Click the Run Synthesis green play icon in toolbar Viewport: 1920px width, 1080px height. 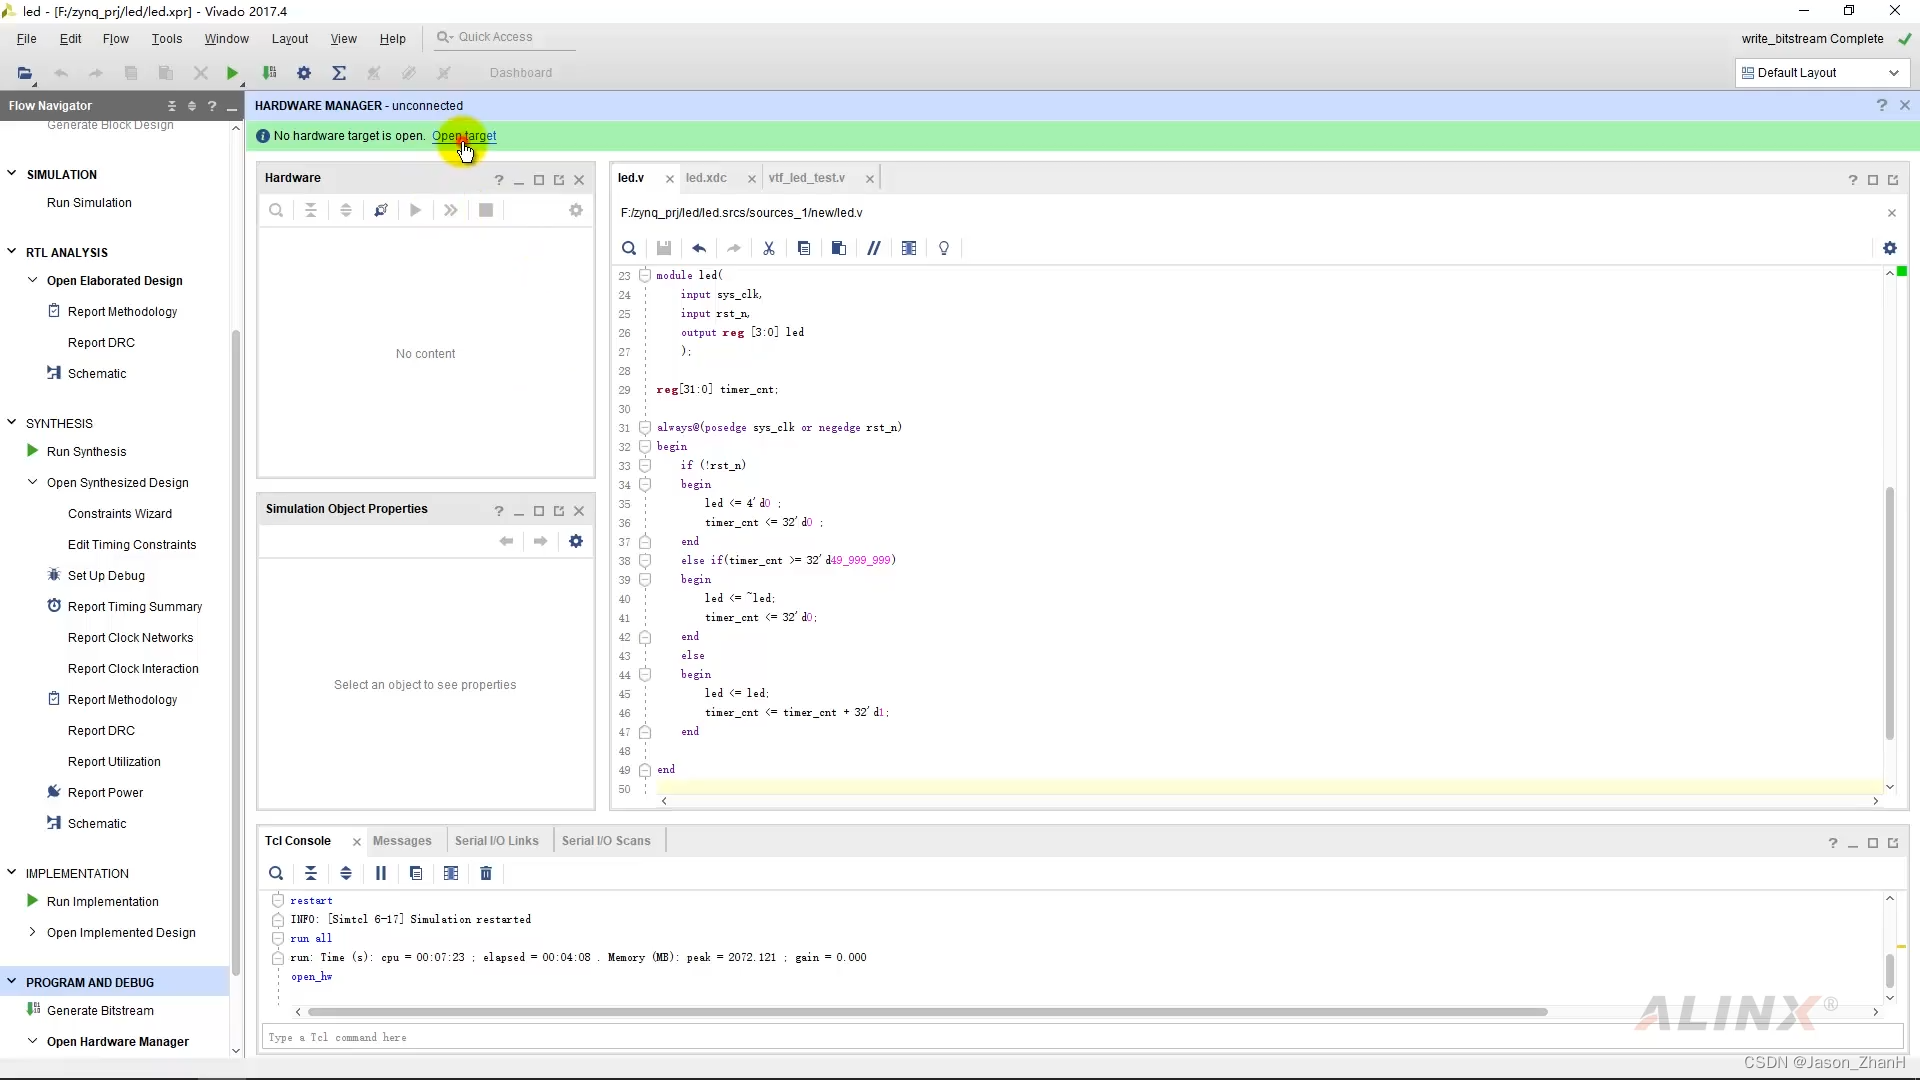pos(232,73)
